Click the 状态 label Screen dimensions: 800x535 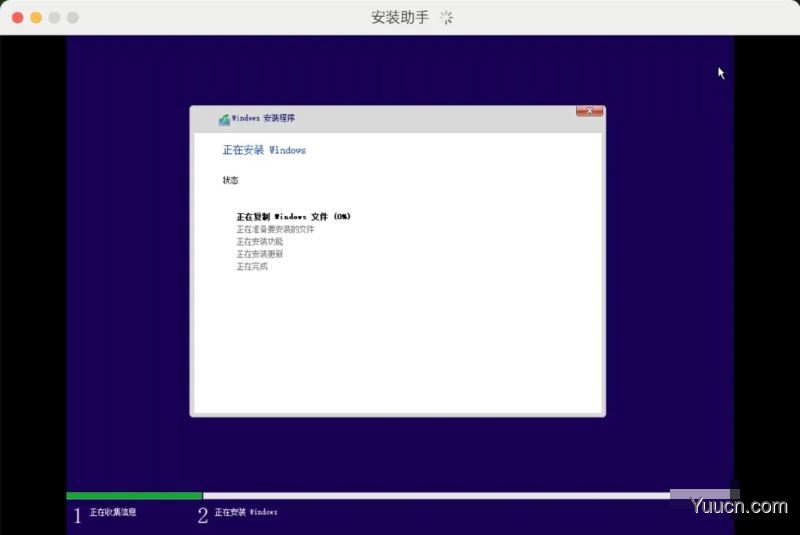click(230, 180)
